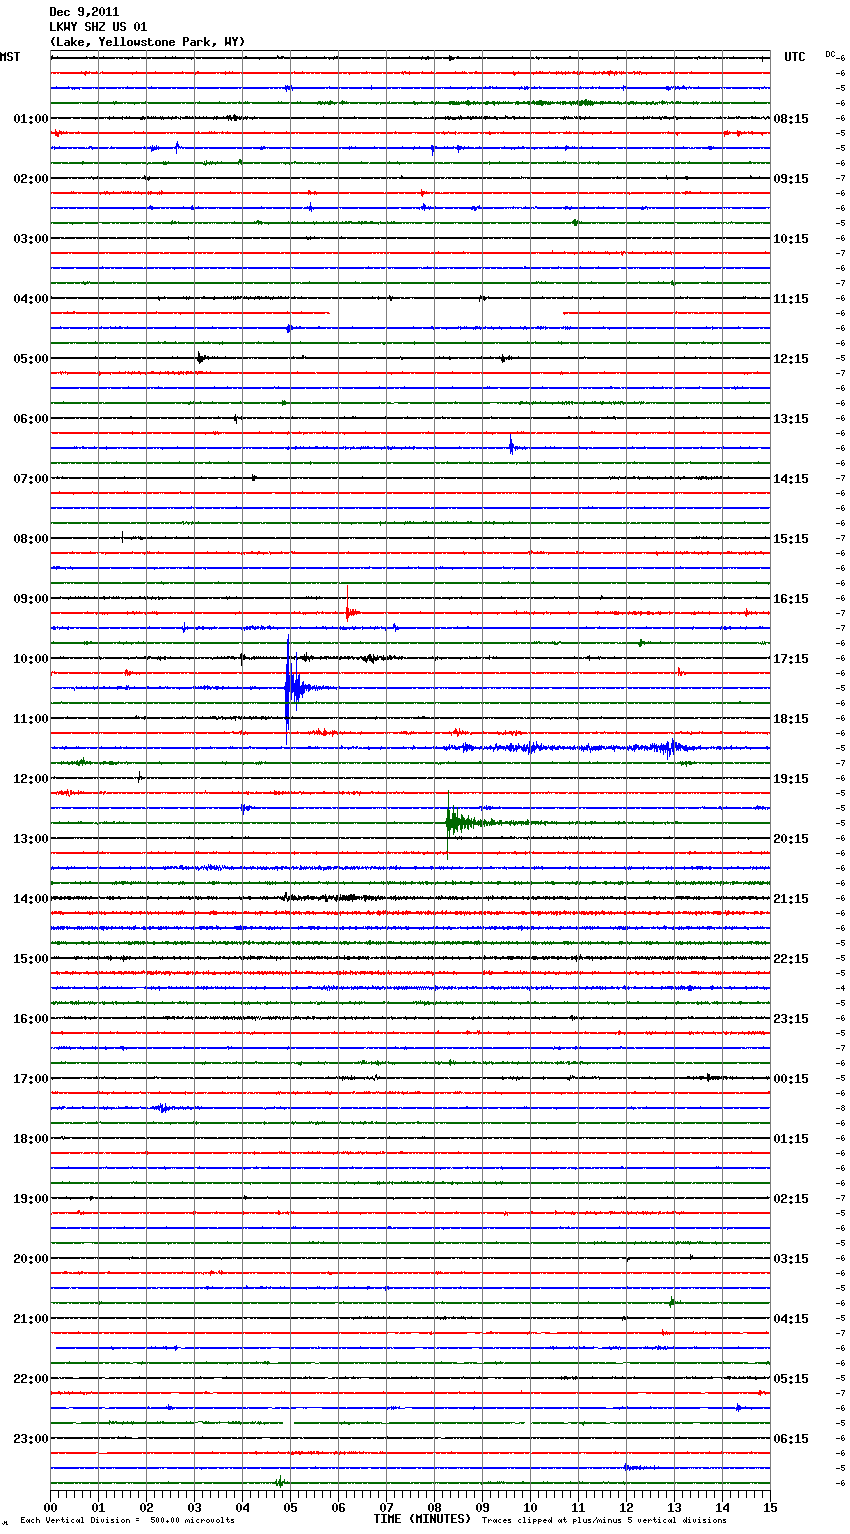
Task: Click the 00:15 UTC time label
Action: tap(791, 1079)
